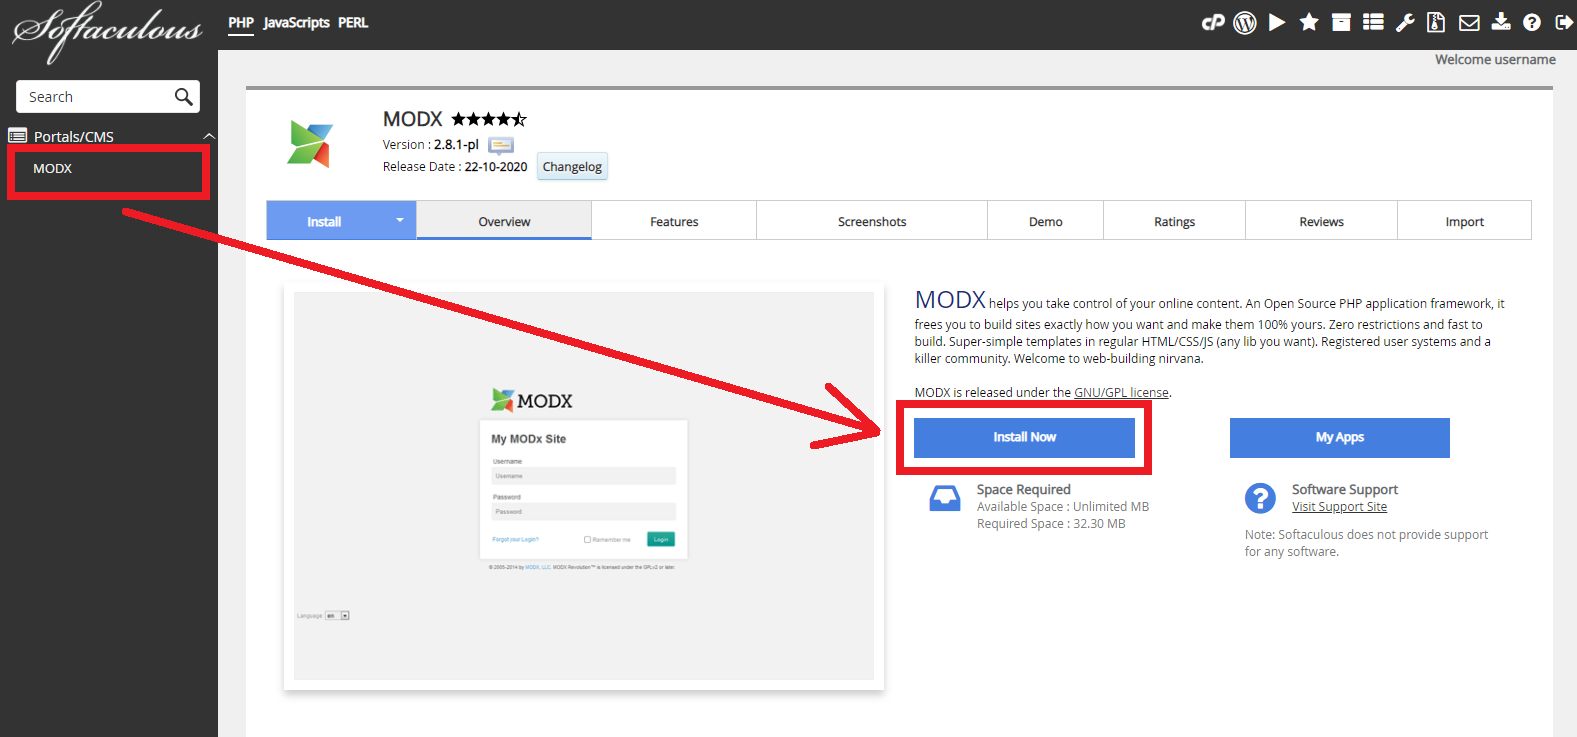Click the Install Now button
The image size is (1577, 737).
(x=1024, y=437)
